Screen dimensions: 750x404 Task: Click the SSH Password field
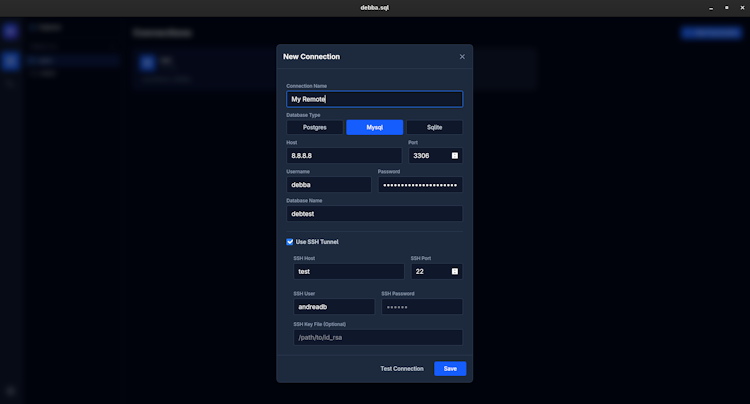[x=422, y=306]
